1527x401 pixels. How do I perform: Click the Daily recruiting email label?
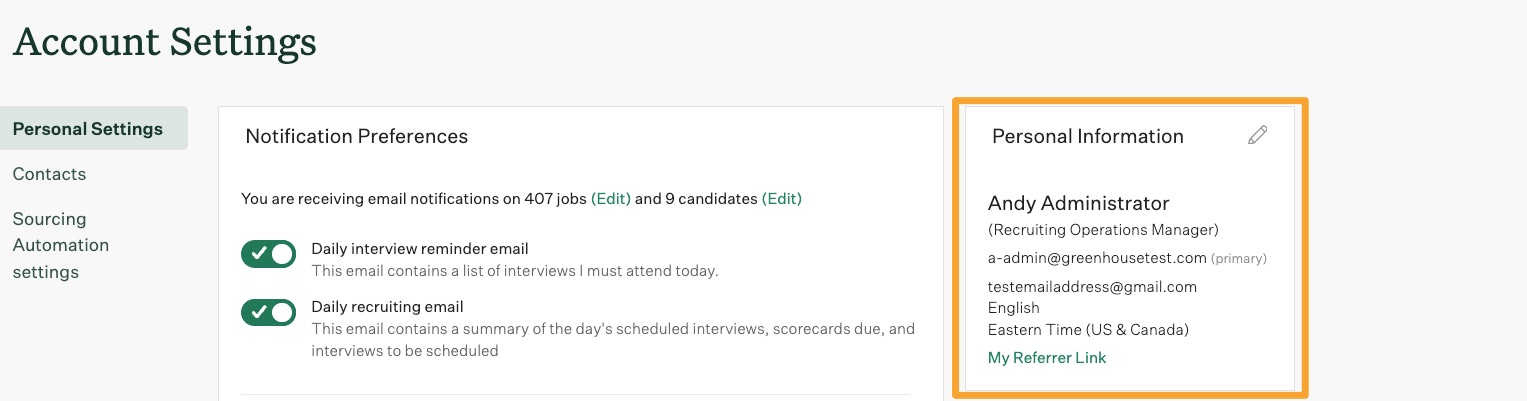388,307
